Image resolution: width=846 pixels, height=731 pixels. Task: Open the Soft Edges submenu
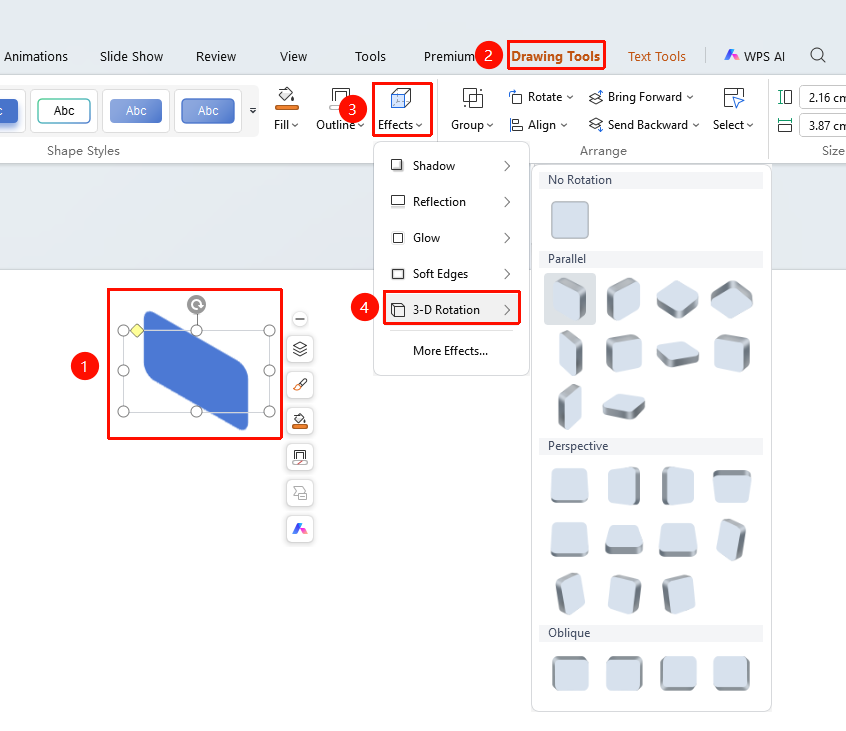(451, 274)
